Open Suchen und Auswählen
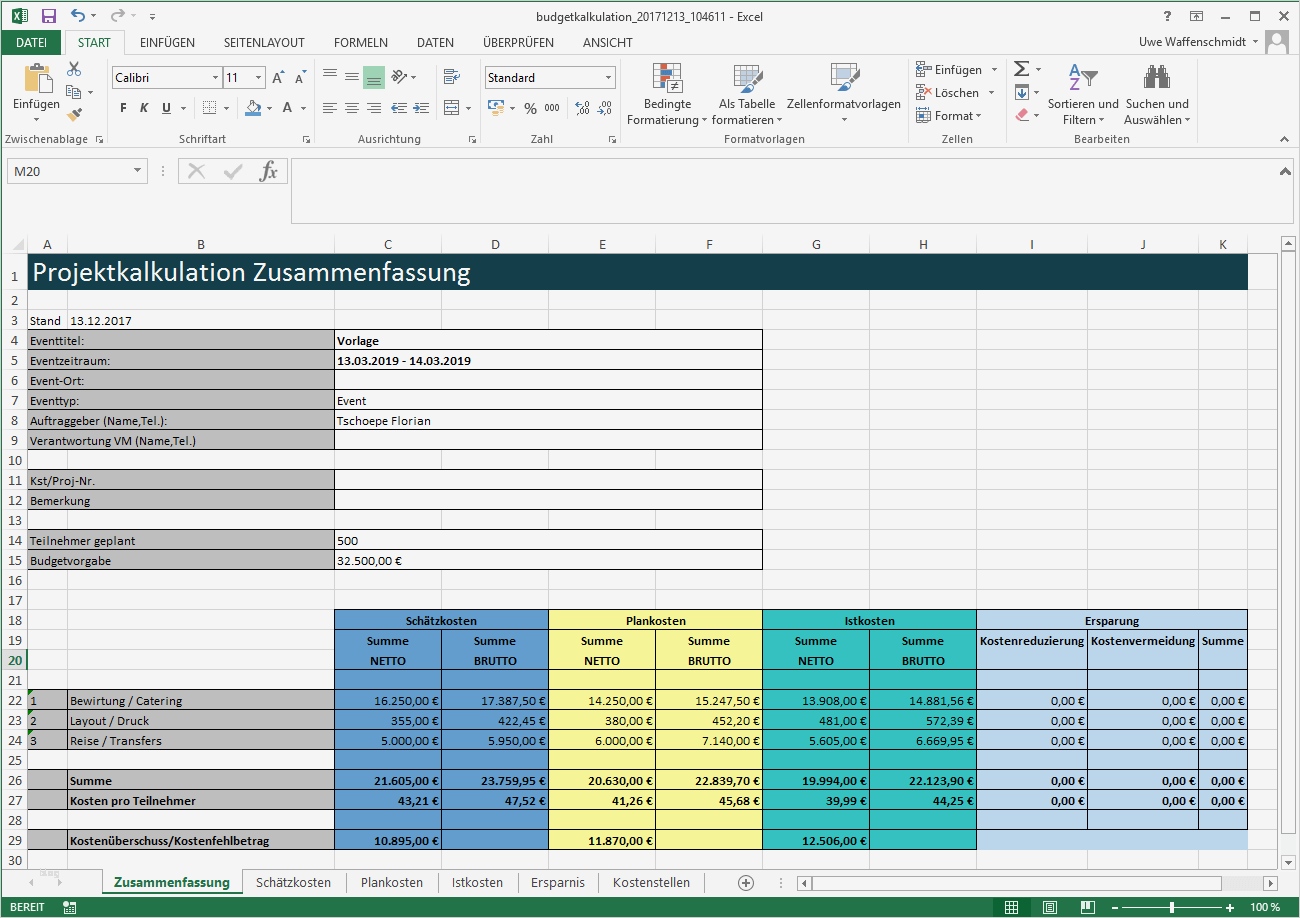1300x918 pixels. [x=1156, y=95]
